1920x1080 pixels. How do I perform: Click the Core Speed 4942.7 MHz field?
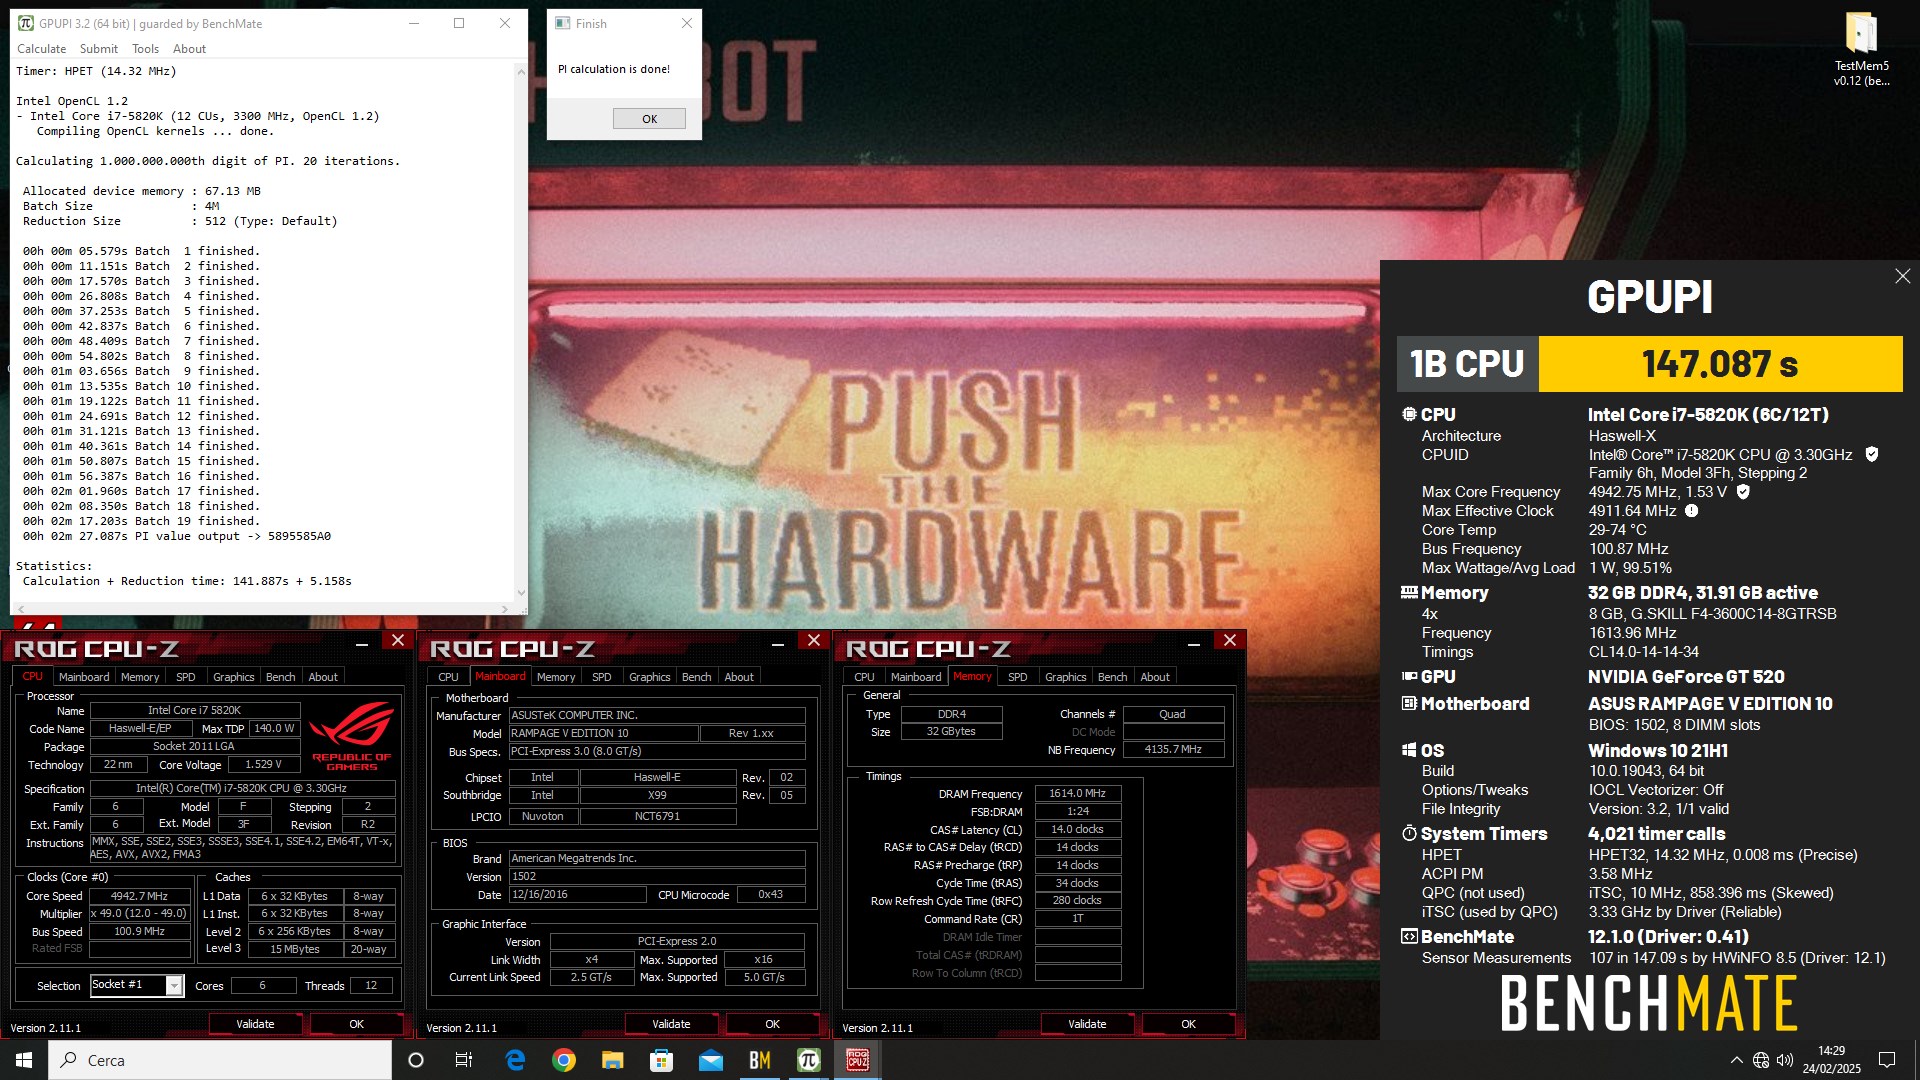(139, 896)
